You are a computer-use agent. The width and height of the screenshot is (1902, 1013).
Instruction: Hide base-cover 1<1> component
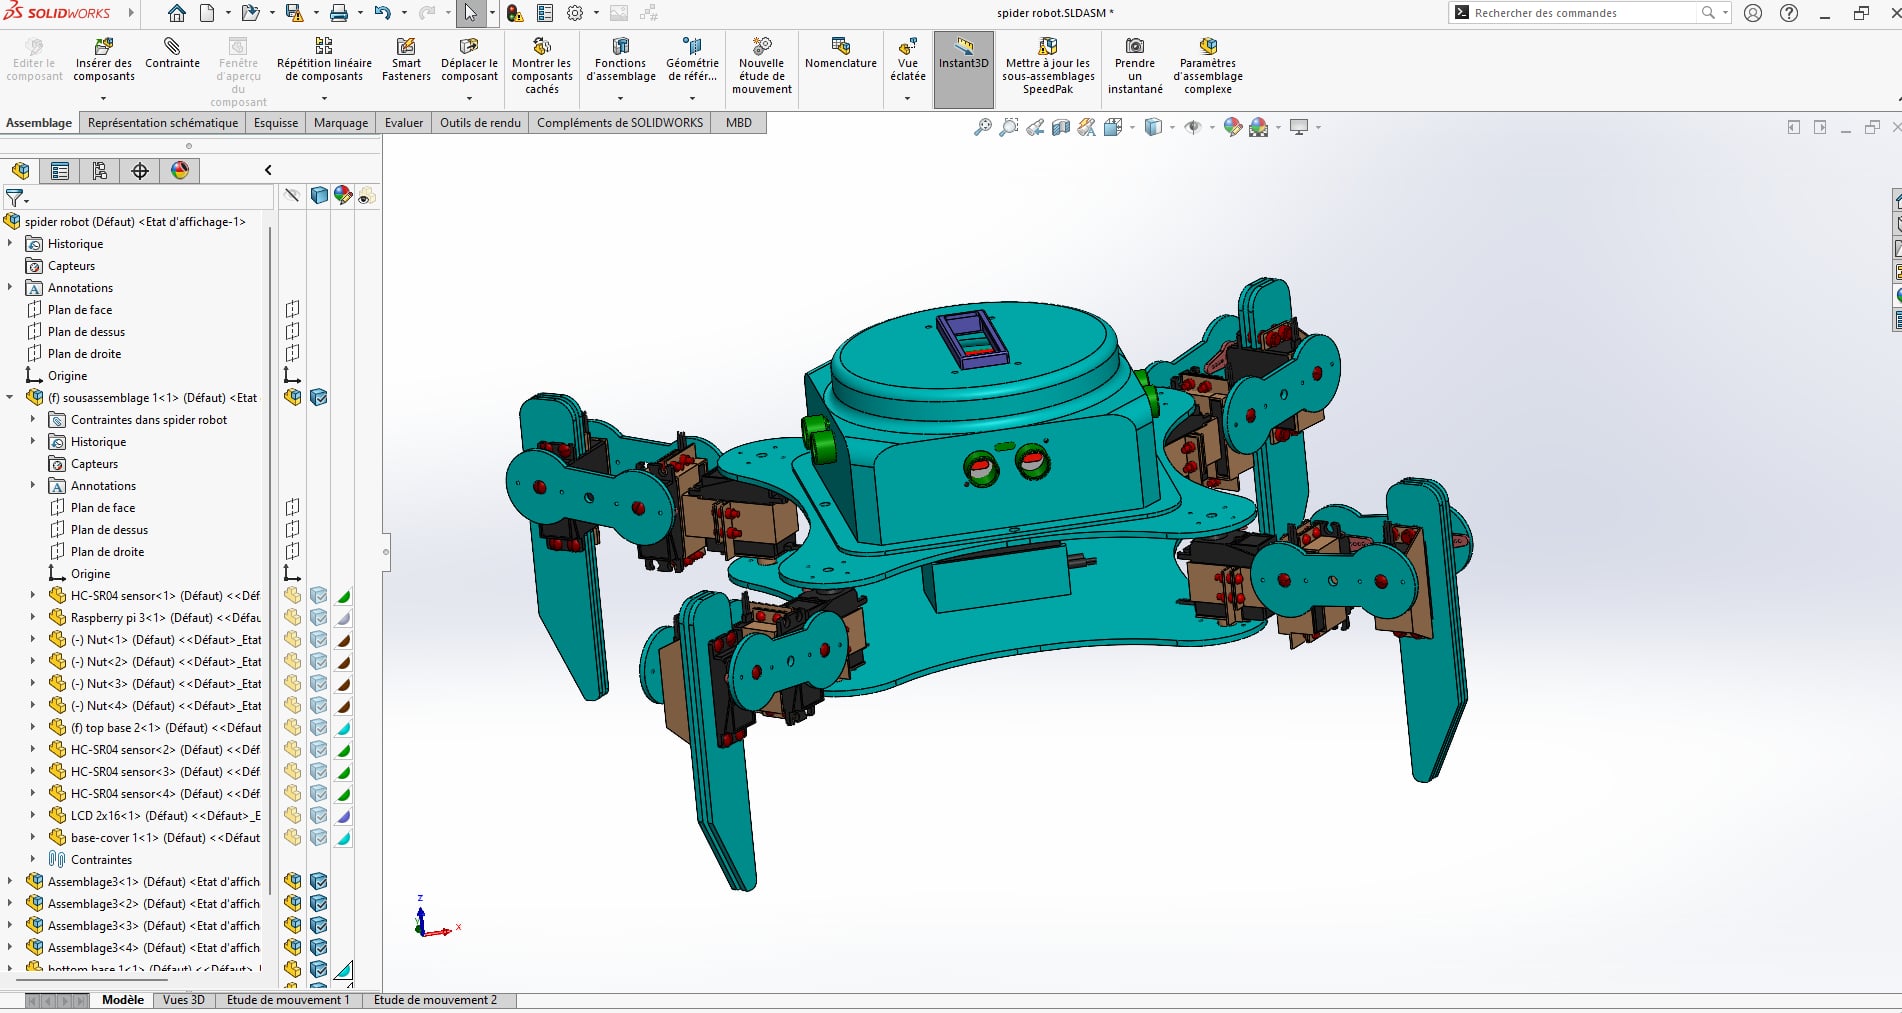(292, 838)
